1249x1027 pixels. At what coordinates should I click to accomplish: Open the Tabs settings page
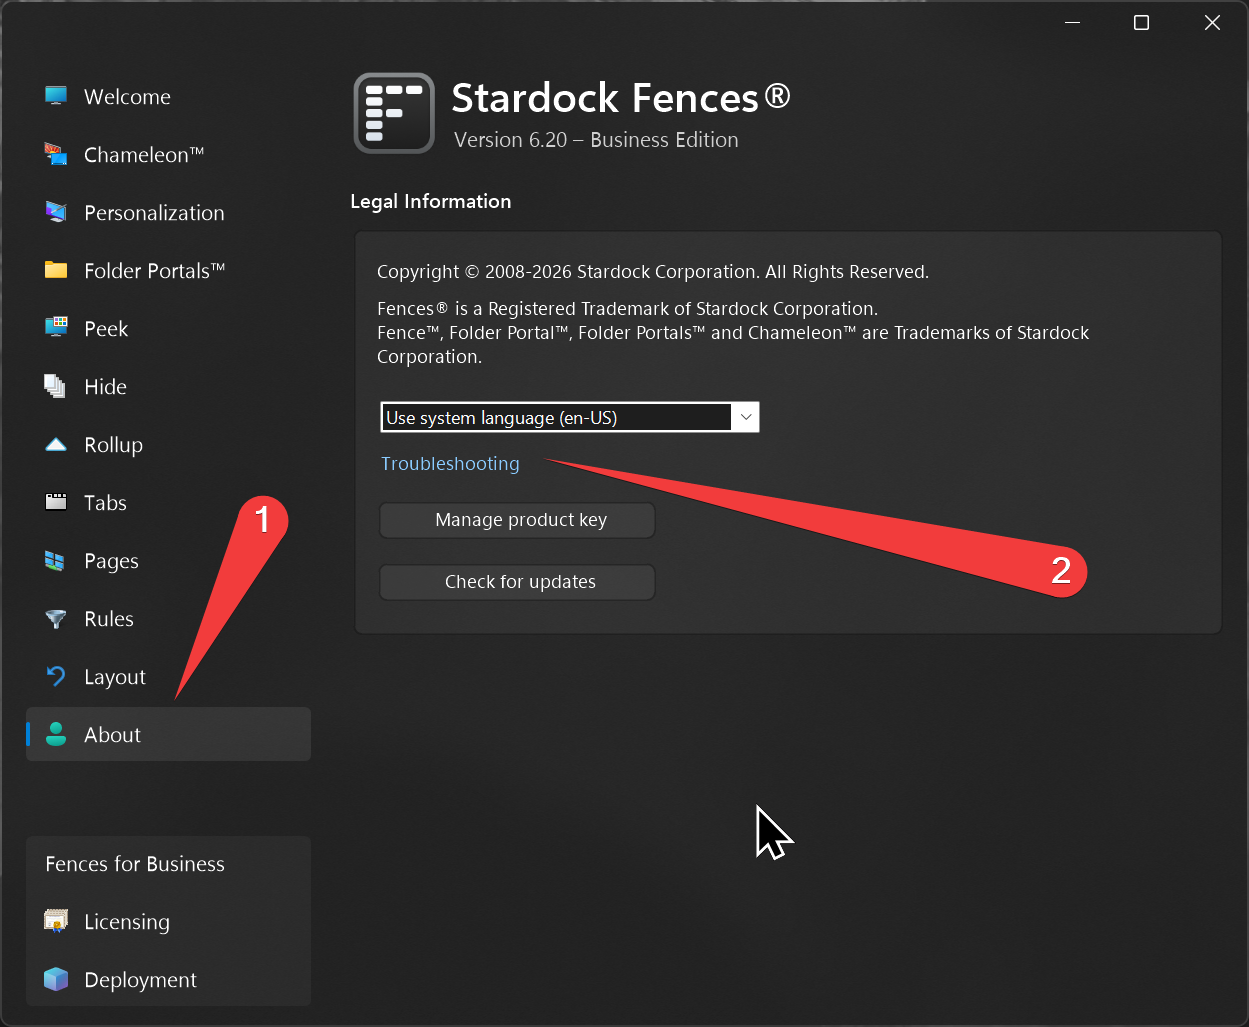coord(105,503)
